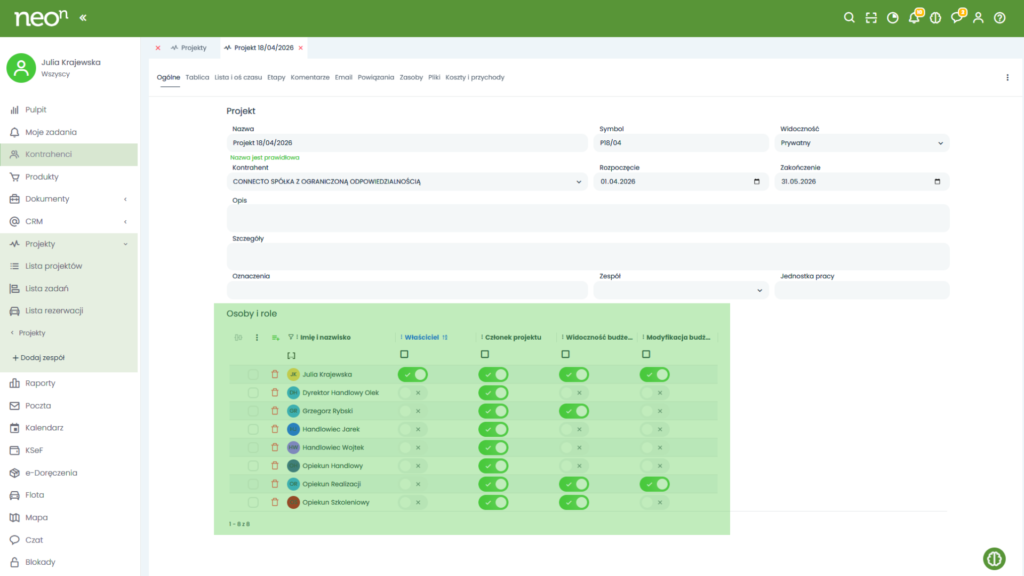This screenshot has height=576, width=1024.
Task: Disable Członek projektu for Opiekun Handlowy
Action: (493, 466)
